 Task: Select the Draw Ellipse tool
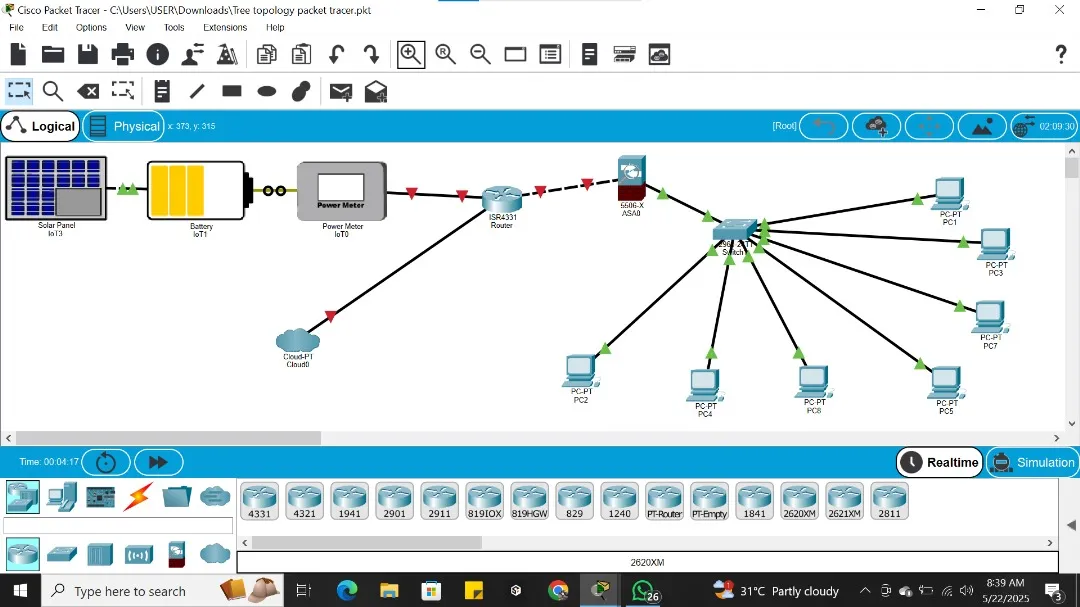(x=267, y=91)
